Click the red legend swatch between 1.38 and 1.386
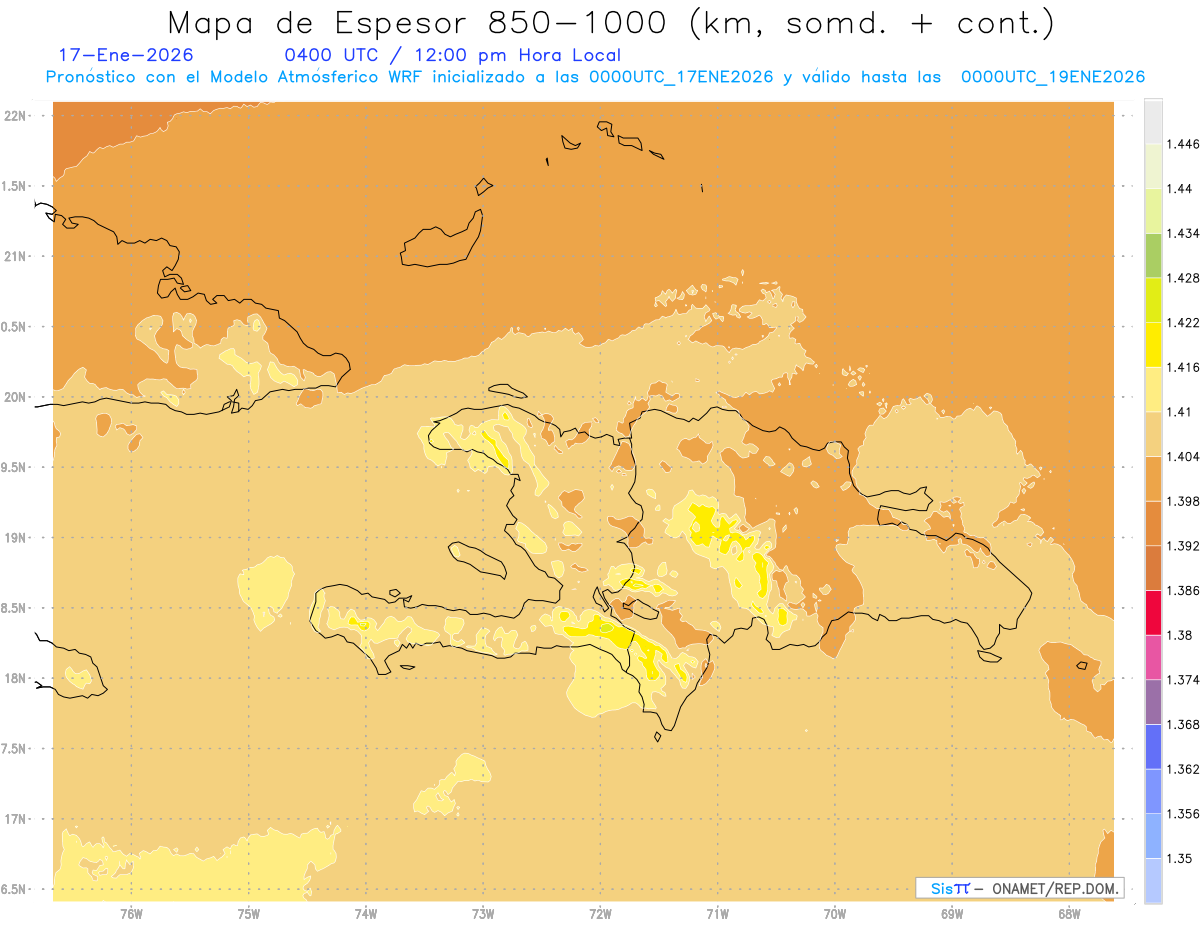Viewport: 1200px width, 927px height. coord(1153,612)
